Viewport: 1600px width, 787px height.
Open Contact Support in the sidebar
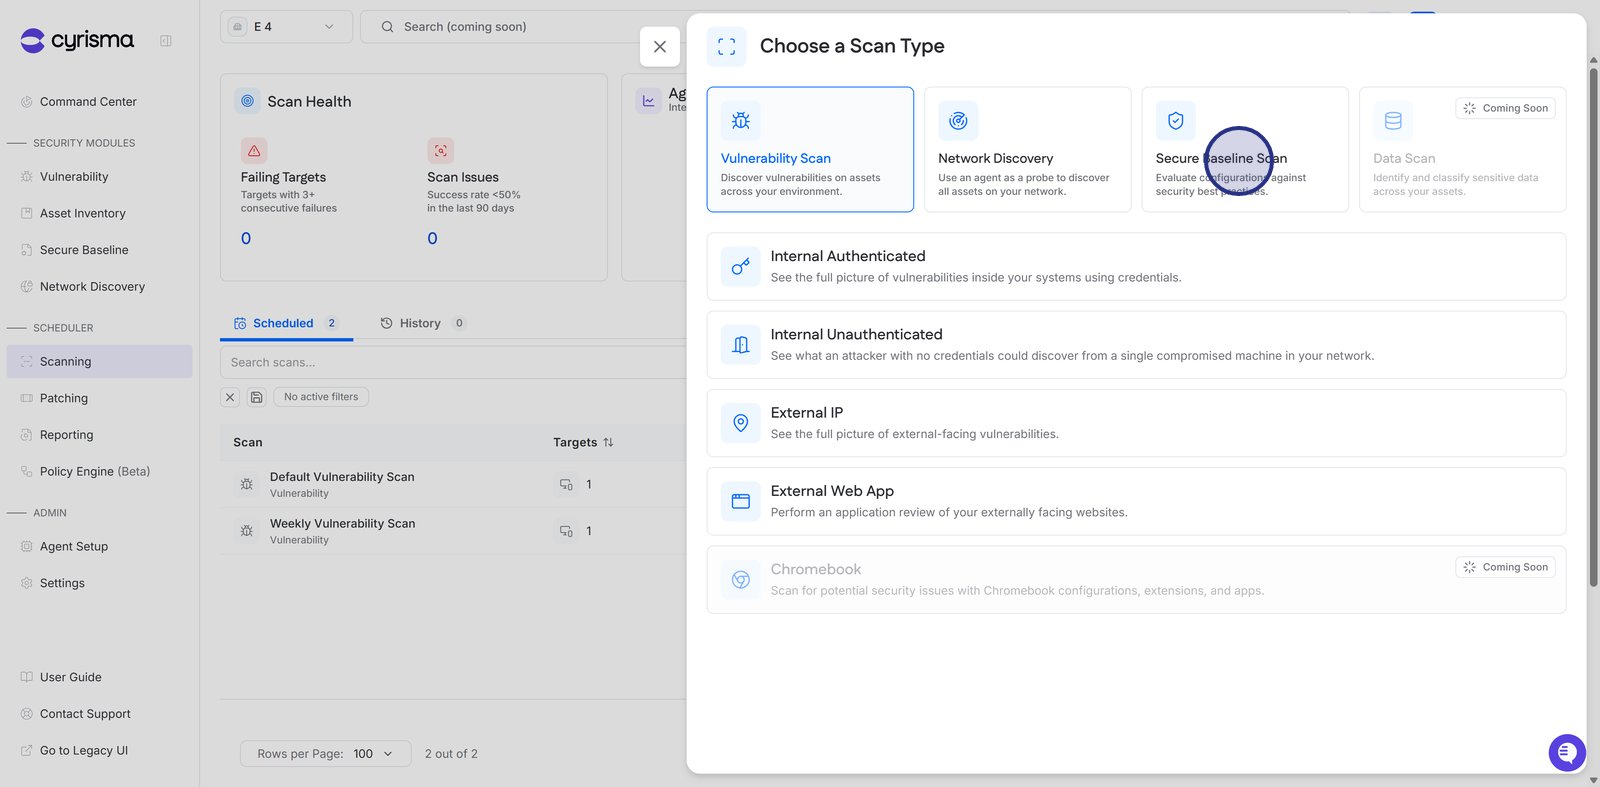85,714
